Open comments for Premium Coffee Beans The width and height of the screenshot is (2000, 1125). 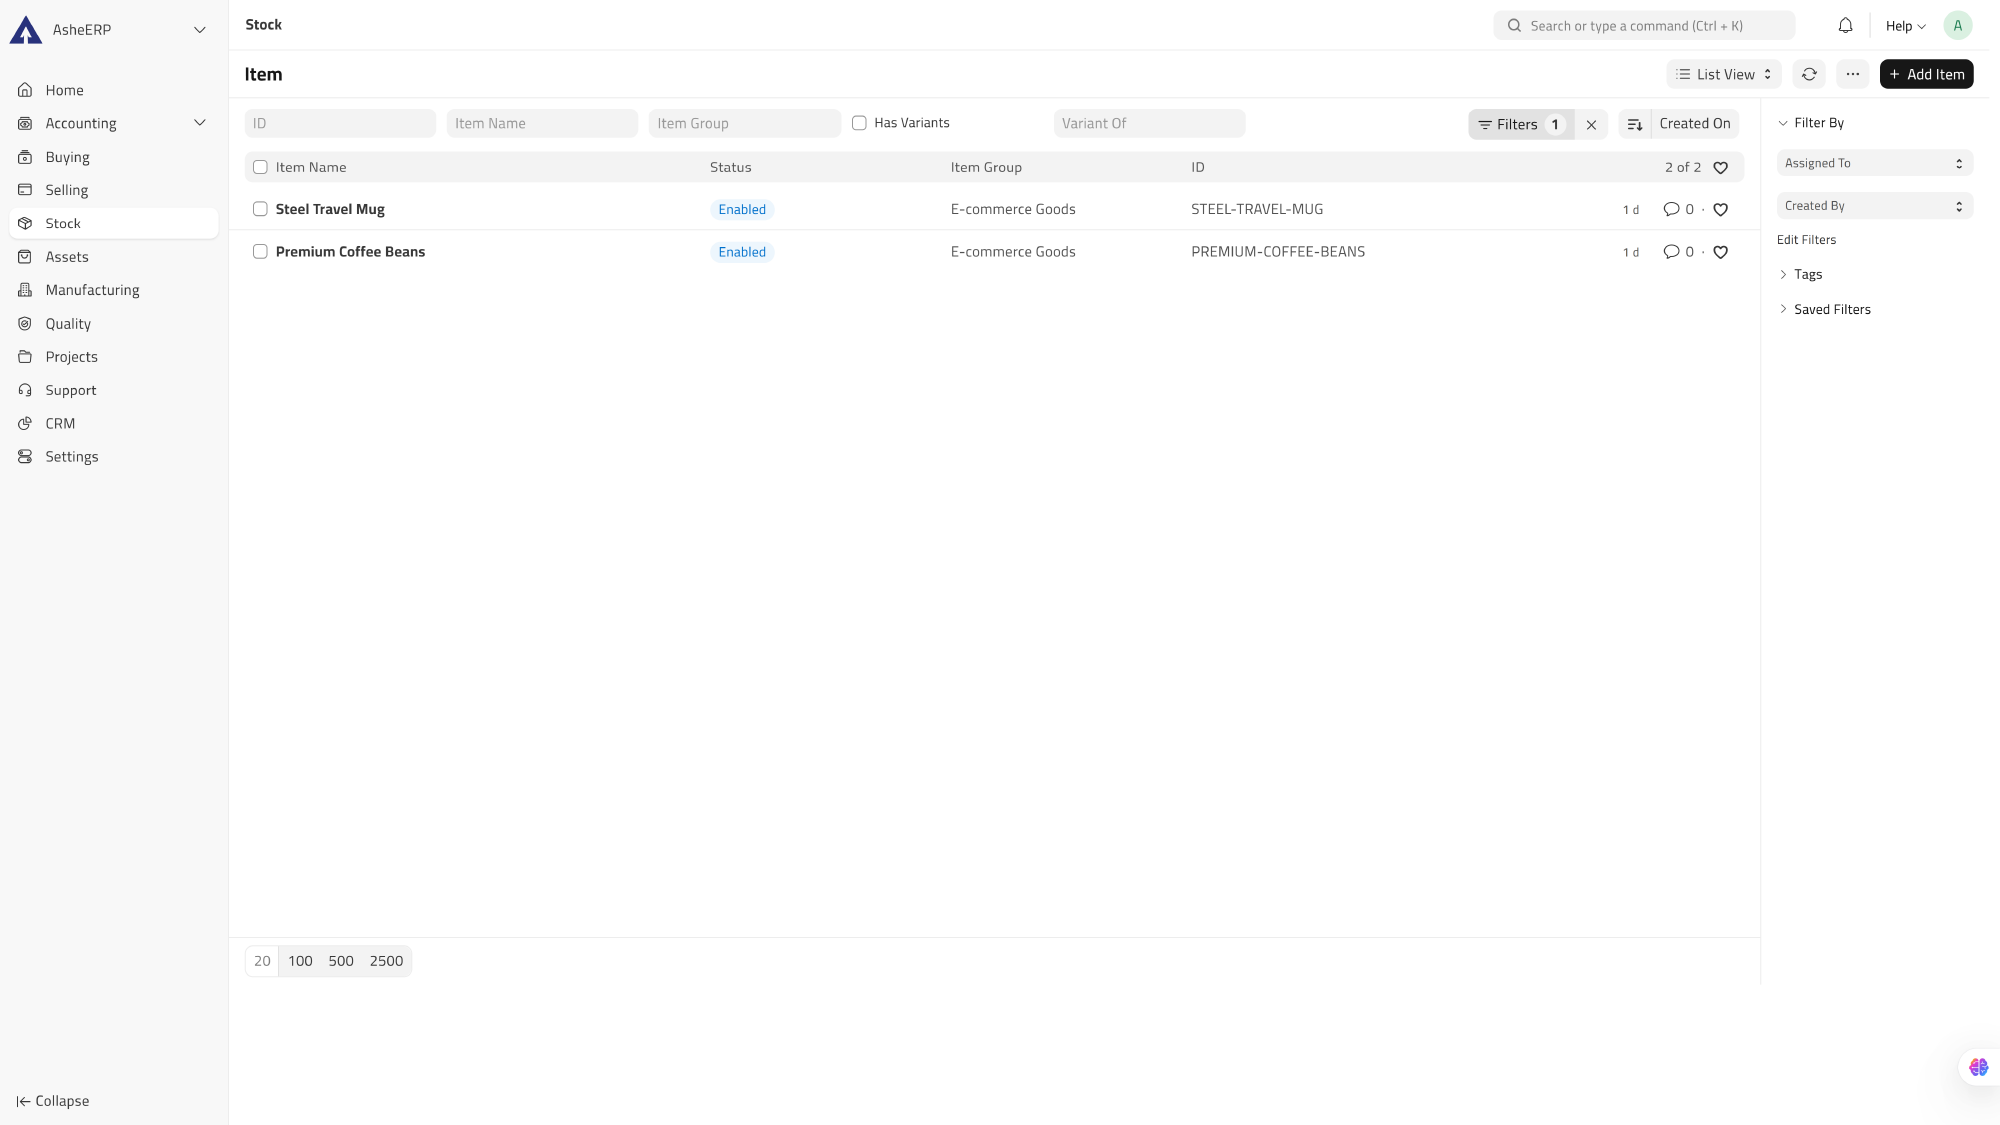(x=1671, y=252)
